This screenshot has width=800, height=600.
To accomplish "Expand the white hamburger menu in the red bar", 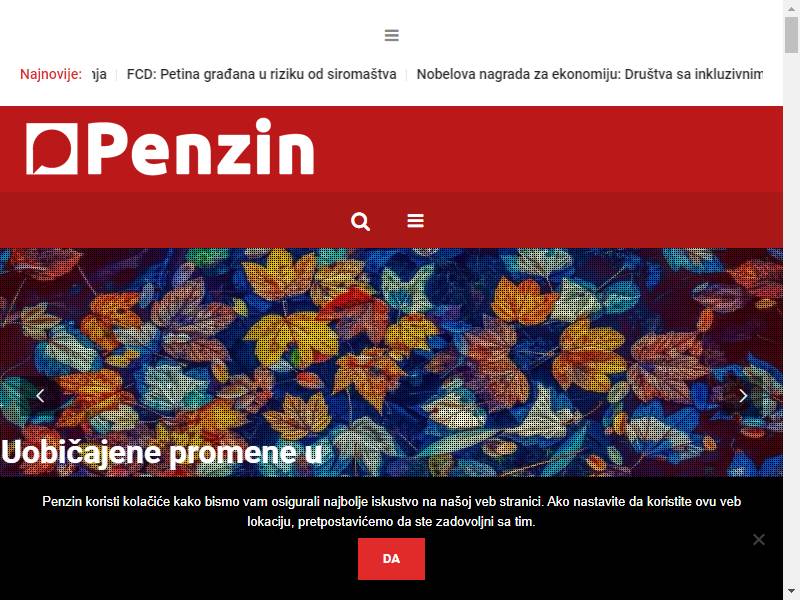I will coord(415,221).
